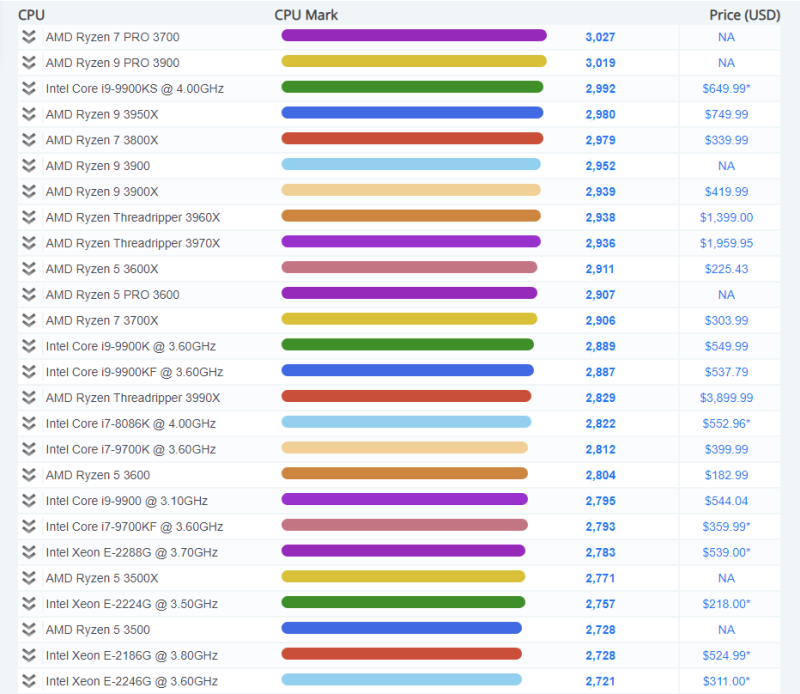Click double-chevron icon beside Ryzen 7 3700X

(x=29, y=320)
